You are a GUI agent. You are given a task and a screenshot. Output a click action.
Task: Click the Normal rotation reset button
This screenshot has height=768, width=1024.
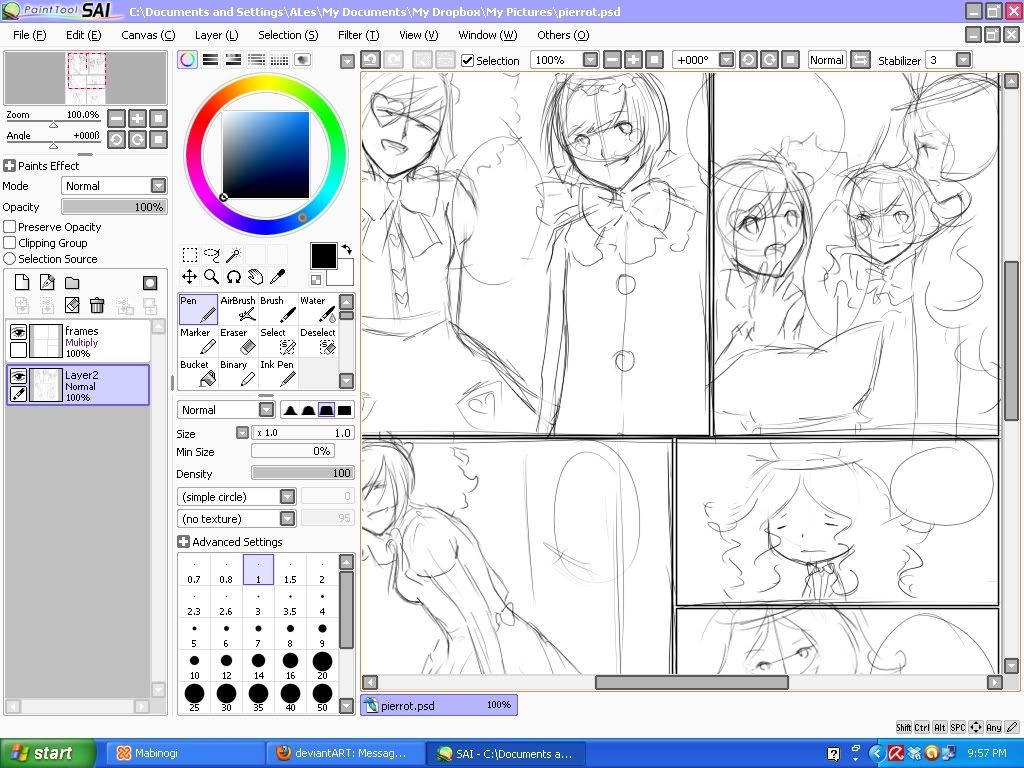tap(826, 60)
